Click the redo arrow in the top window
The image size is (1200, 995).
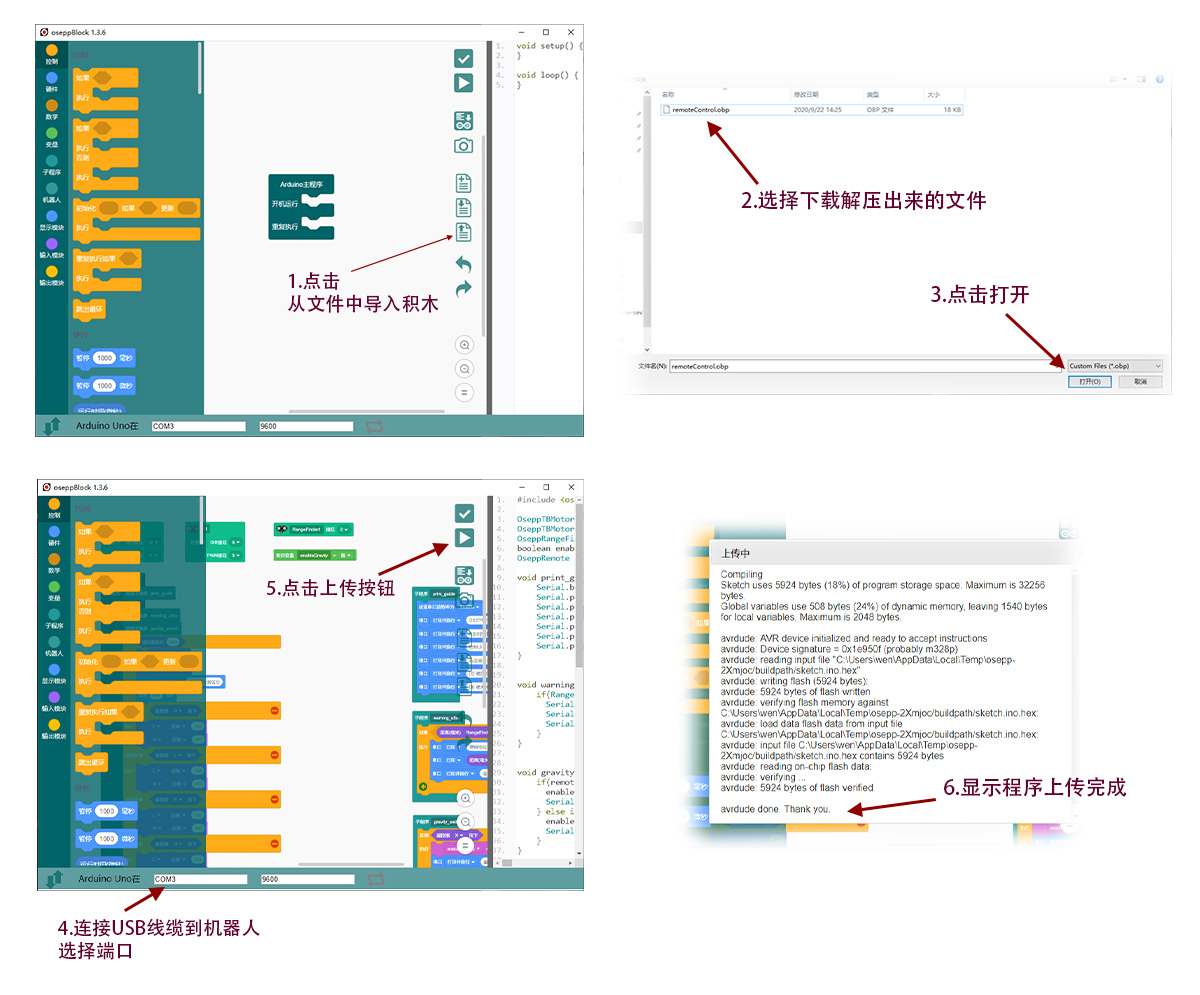pos(463,289)
